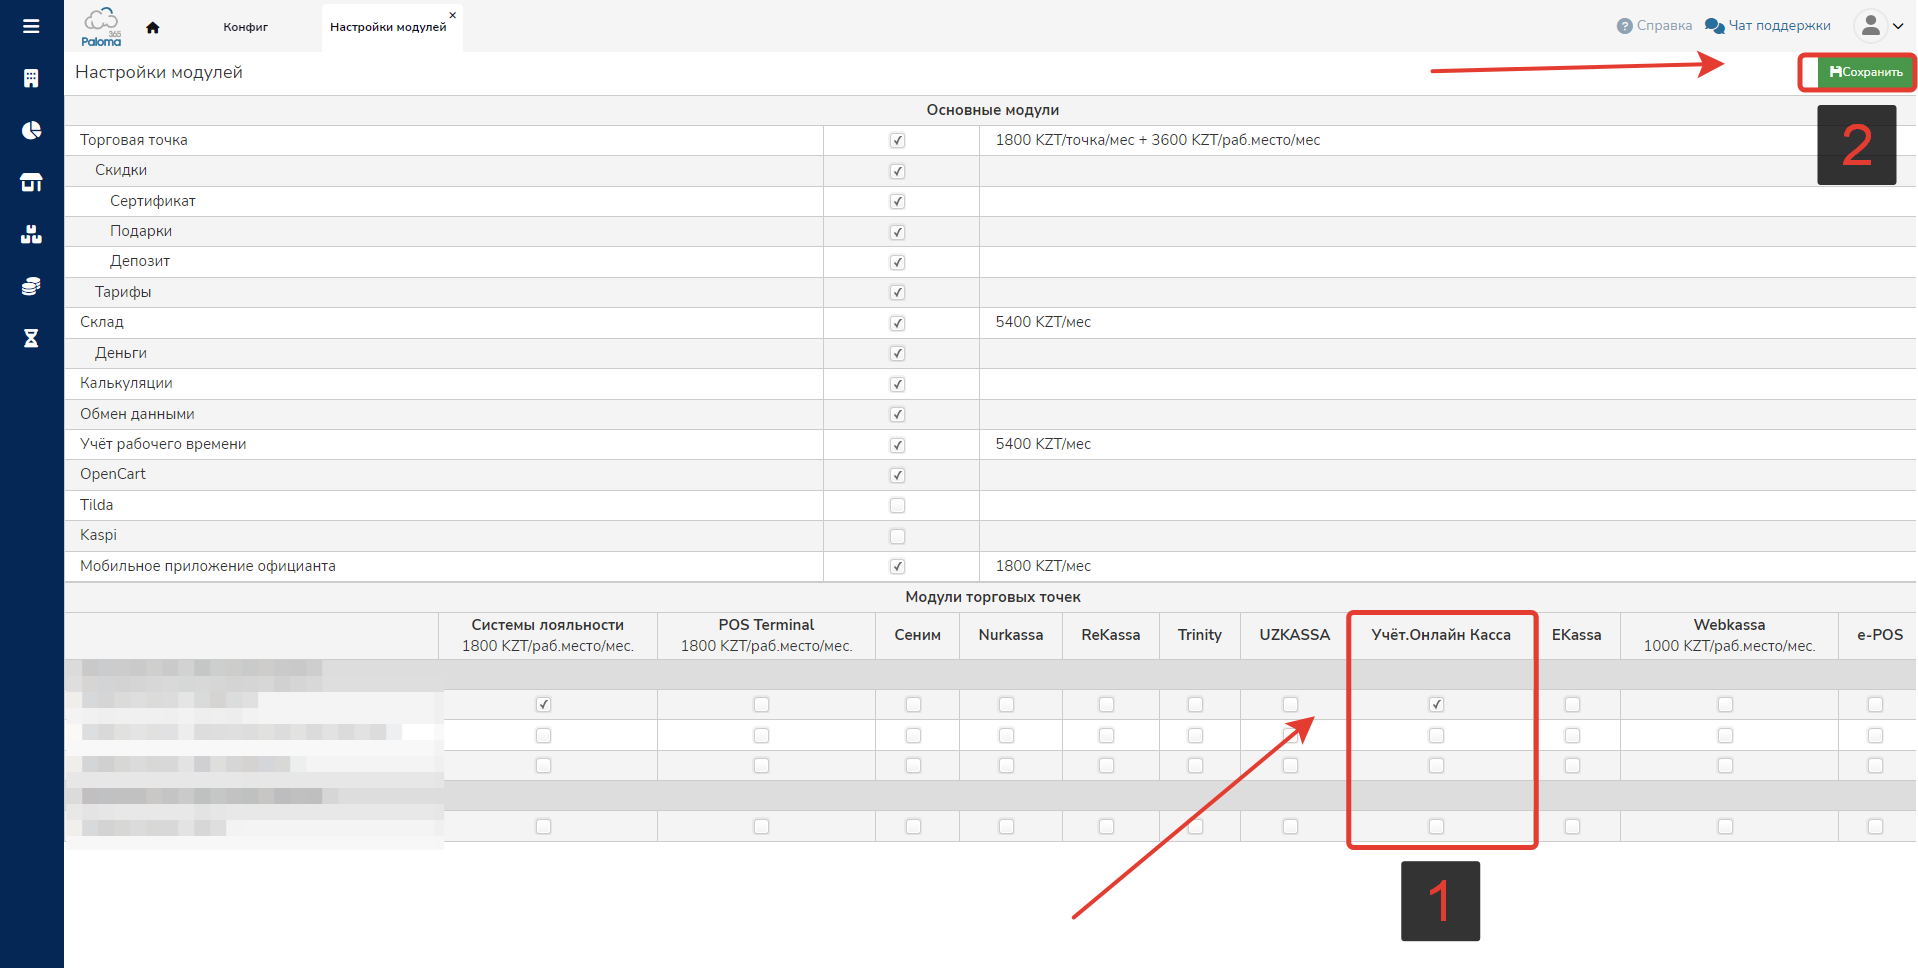Uncheck the OpenCart module checkbox

897,475
